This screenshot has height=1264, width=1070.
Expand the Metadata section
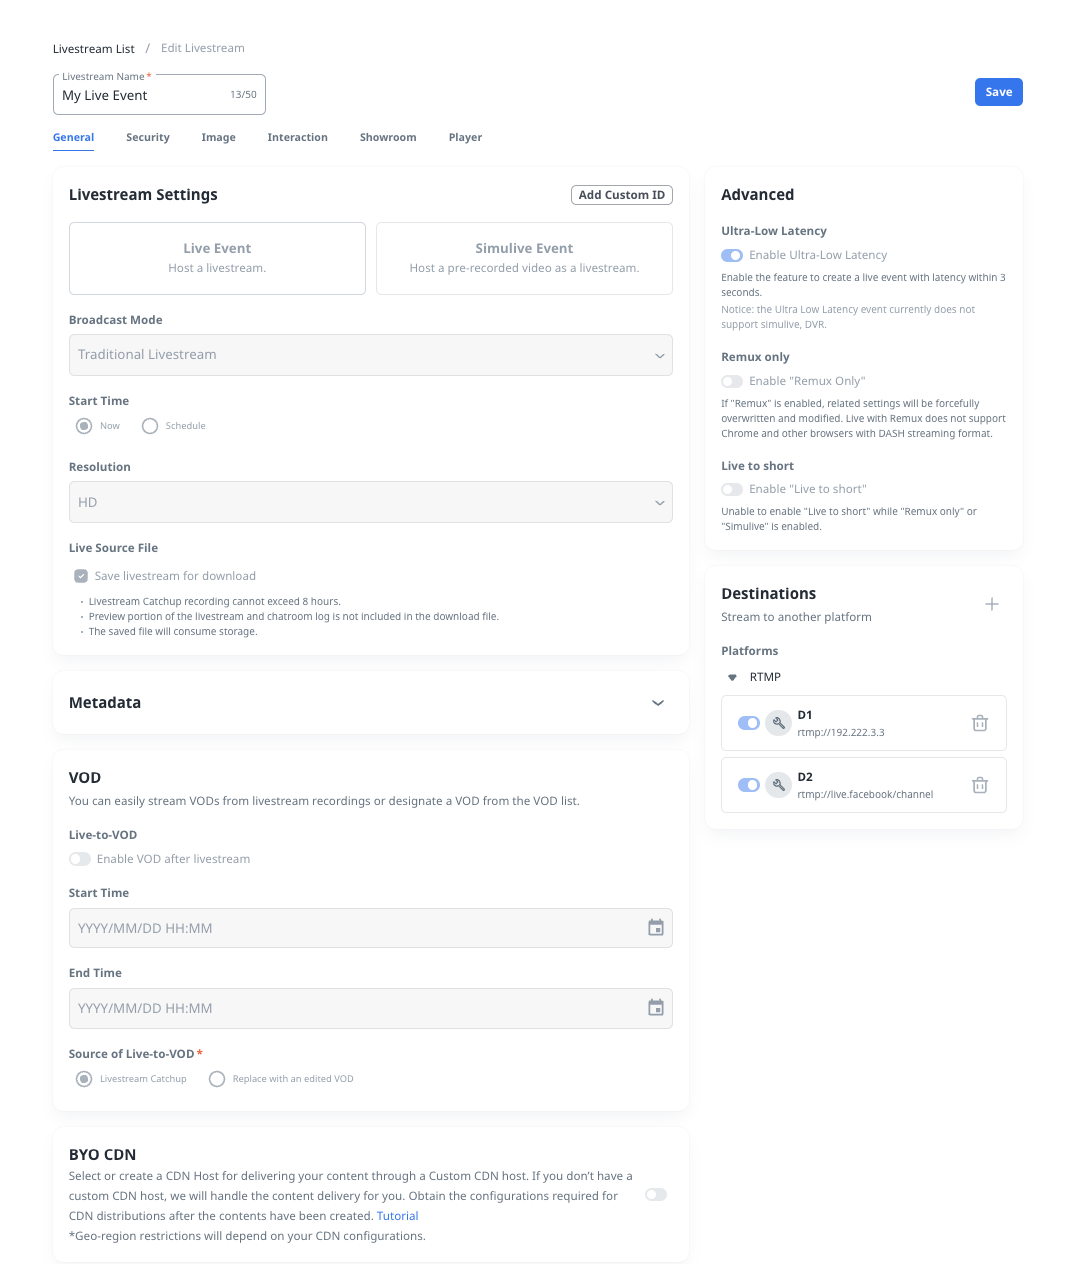pos(657,703)
